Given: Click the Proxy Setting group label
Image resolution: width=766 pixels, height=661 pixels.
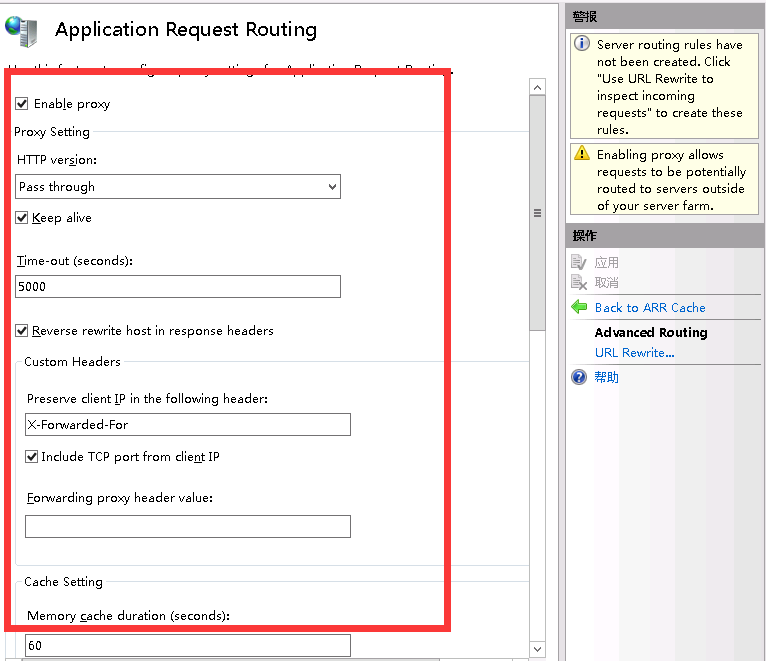Looking at the screenshot, I should [x=52, y=132].
